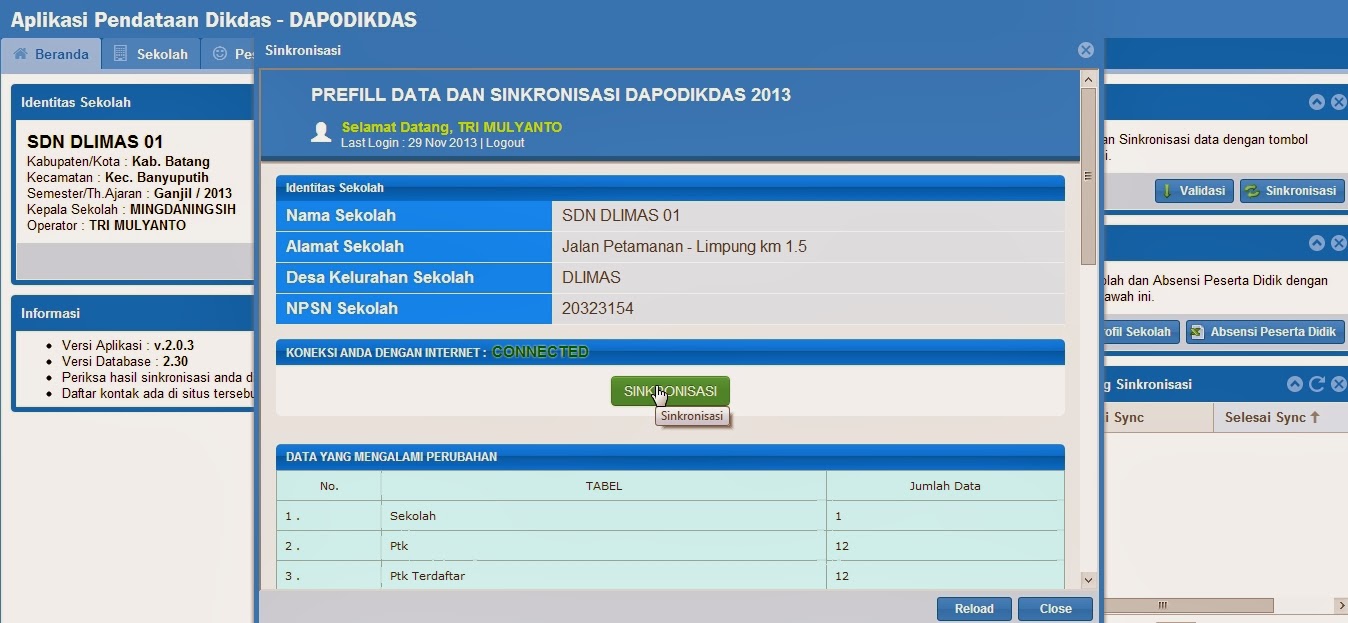Click the Close button at the dialog bottom

(1055, 608)
